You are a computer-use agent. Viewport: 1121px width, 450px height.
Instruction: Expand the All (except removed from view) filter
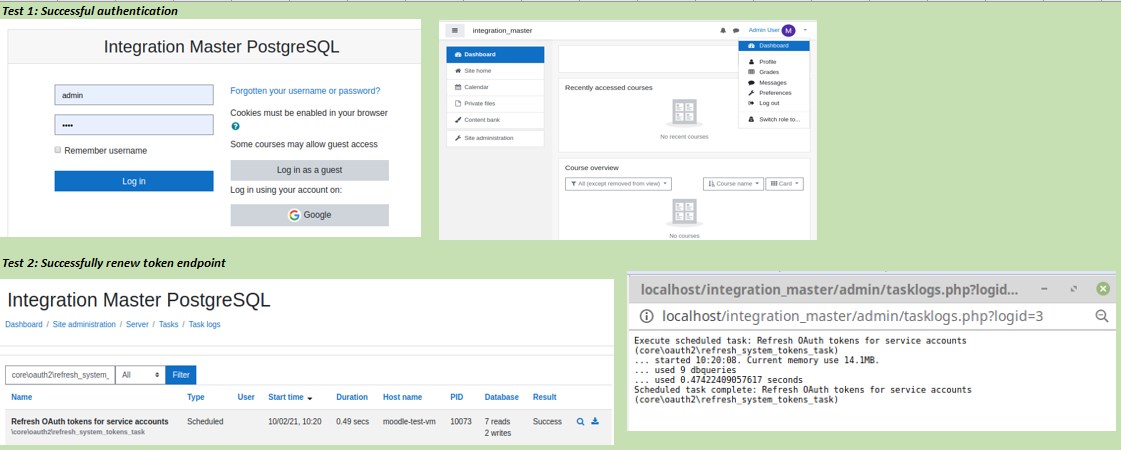coord(618,184)
